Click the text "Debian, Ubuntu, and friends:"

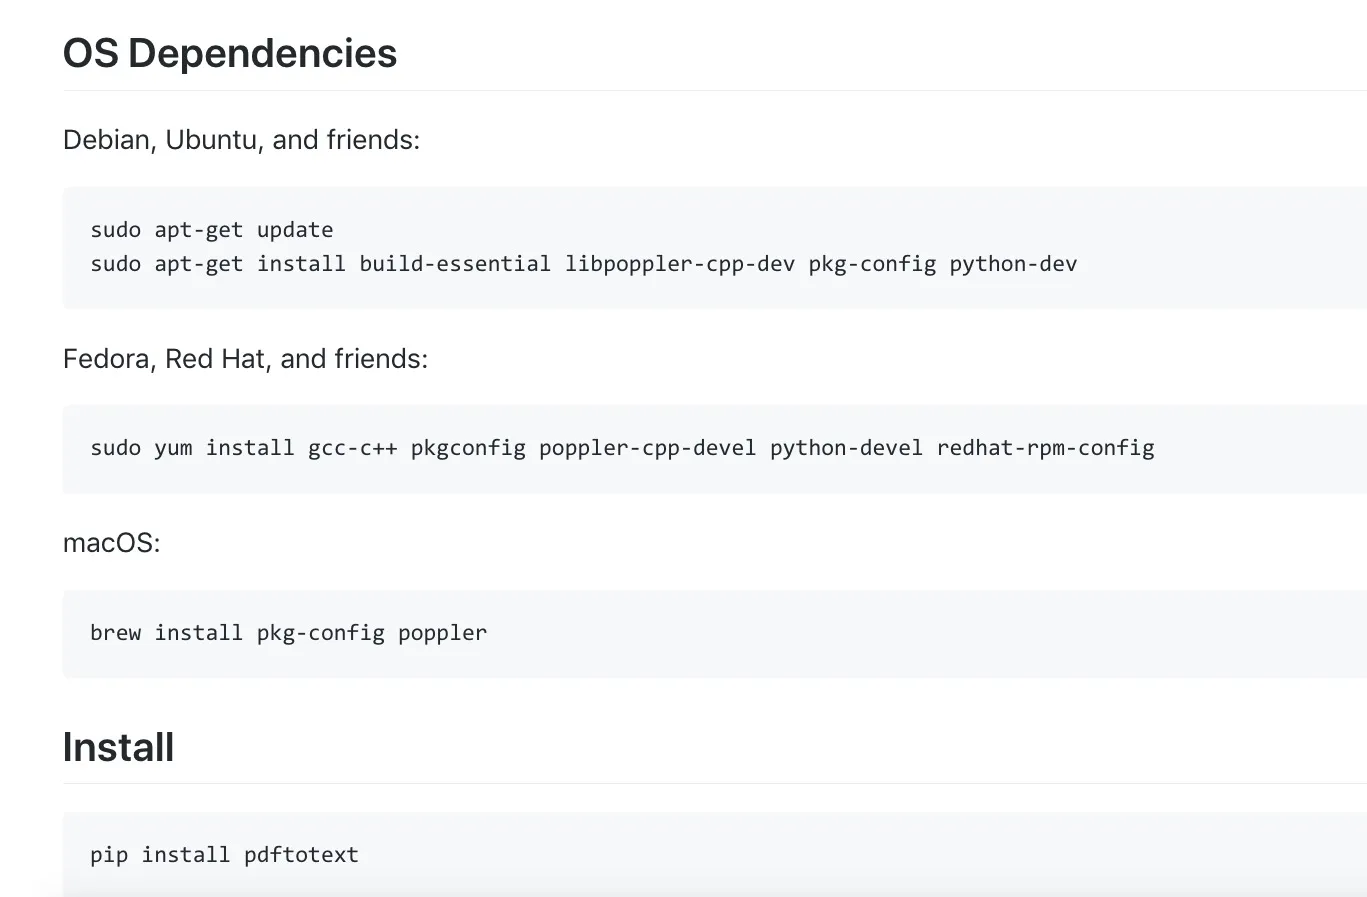[241, 140]
